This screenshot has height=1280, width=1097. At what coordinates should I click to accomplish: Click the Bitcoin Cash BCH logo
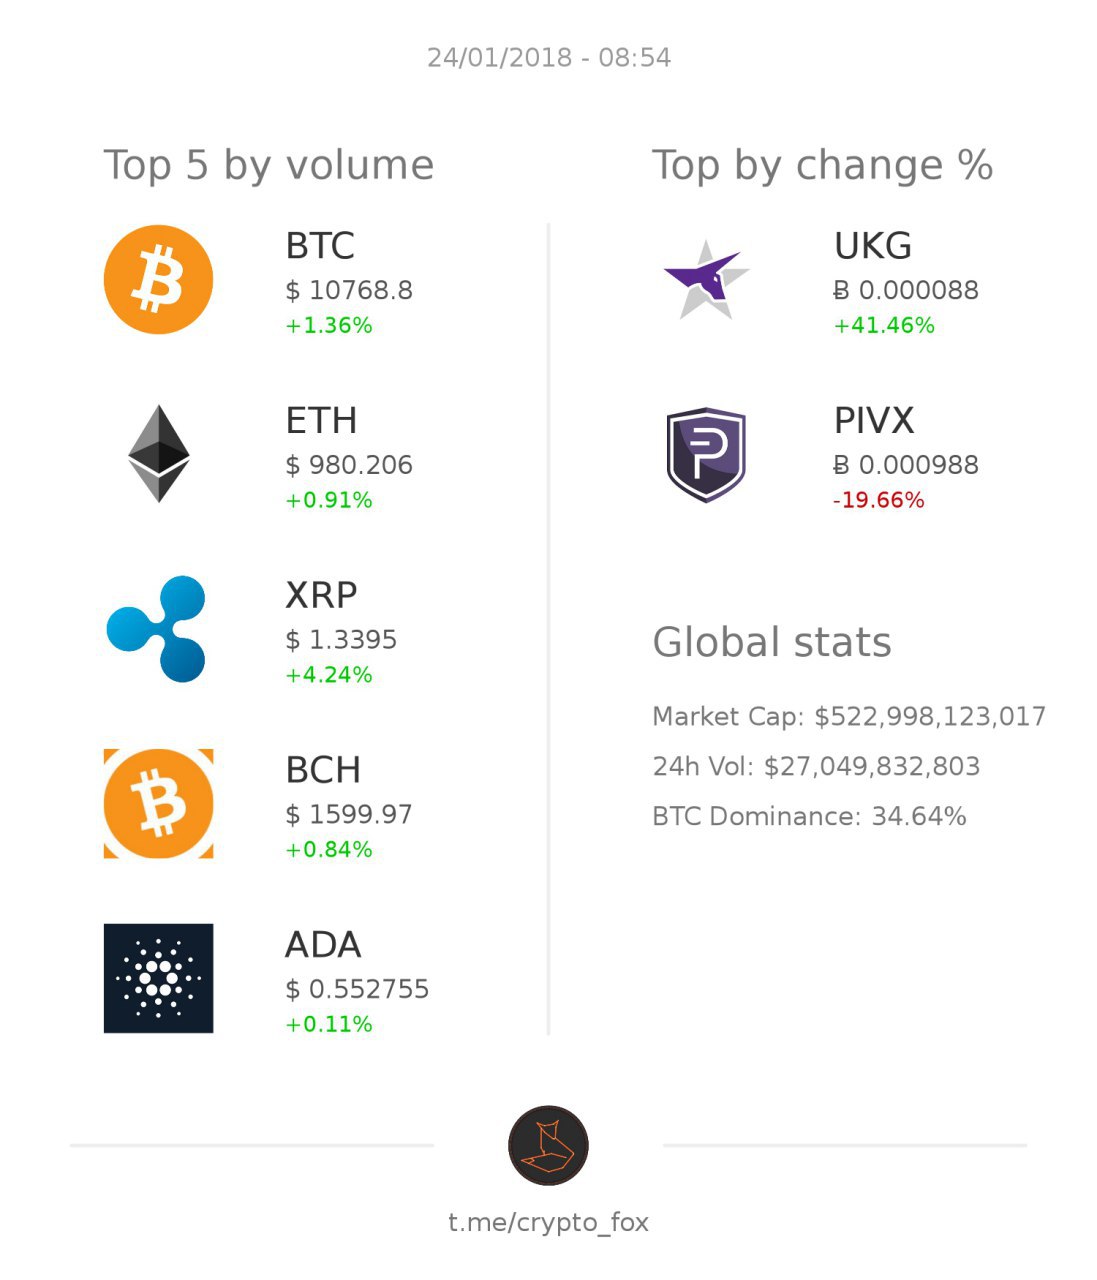(158, 803)
